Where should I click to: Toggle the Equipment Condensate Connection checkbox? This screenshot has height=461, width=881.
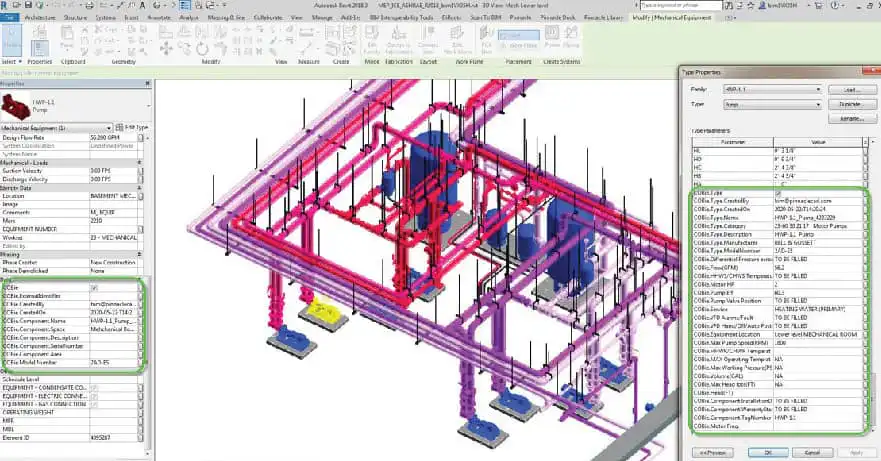(94, 388)
